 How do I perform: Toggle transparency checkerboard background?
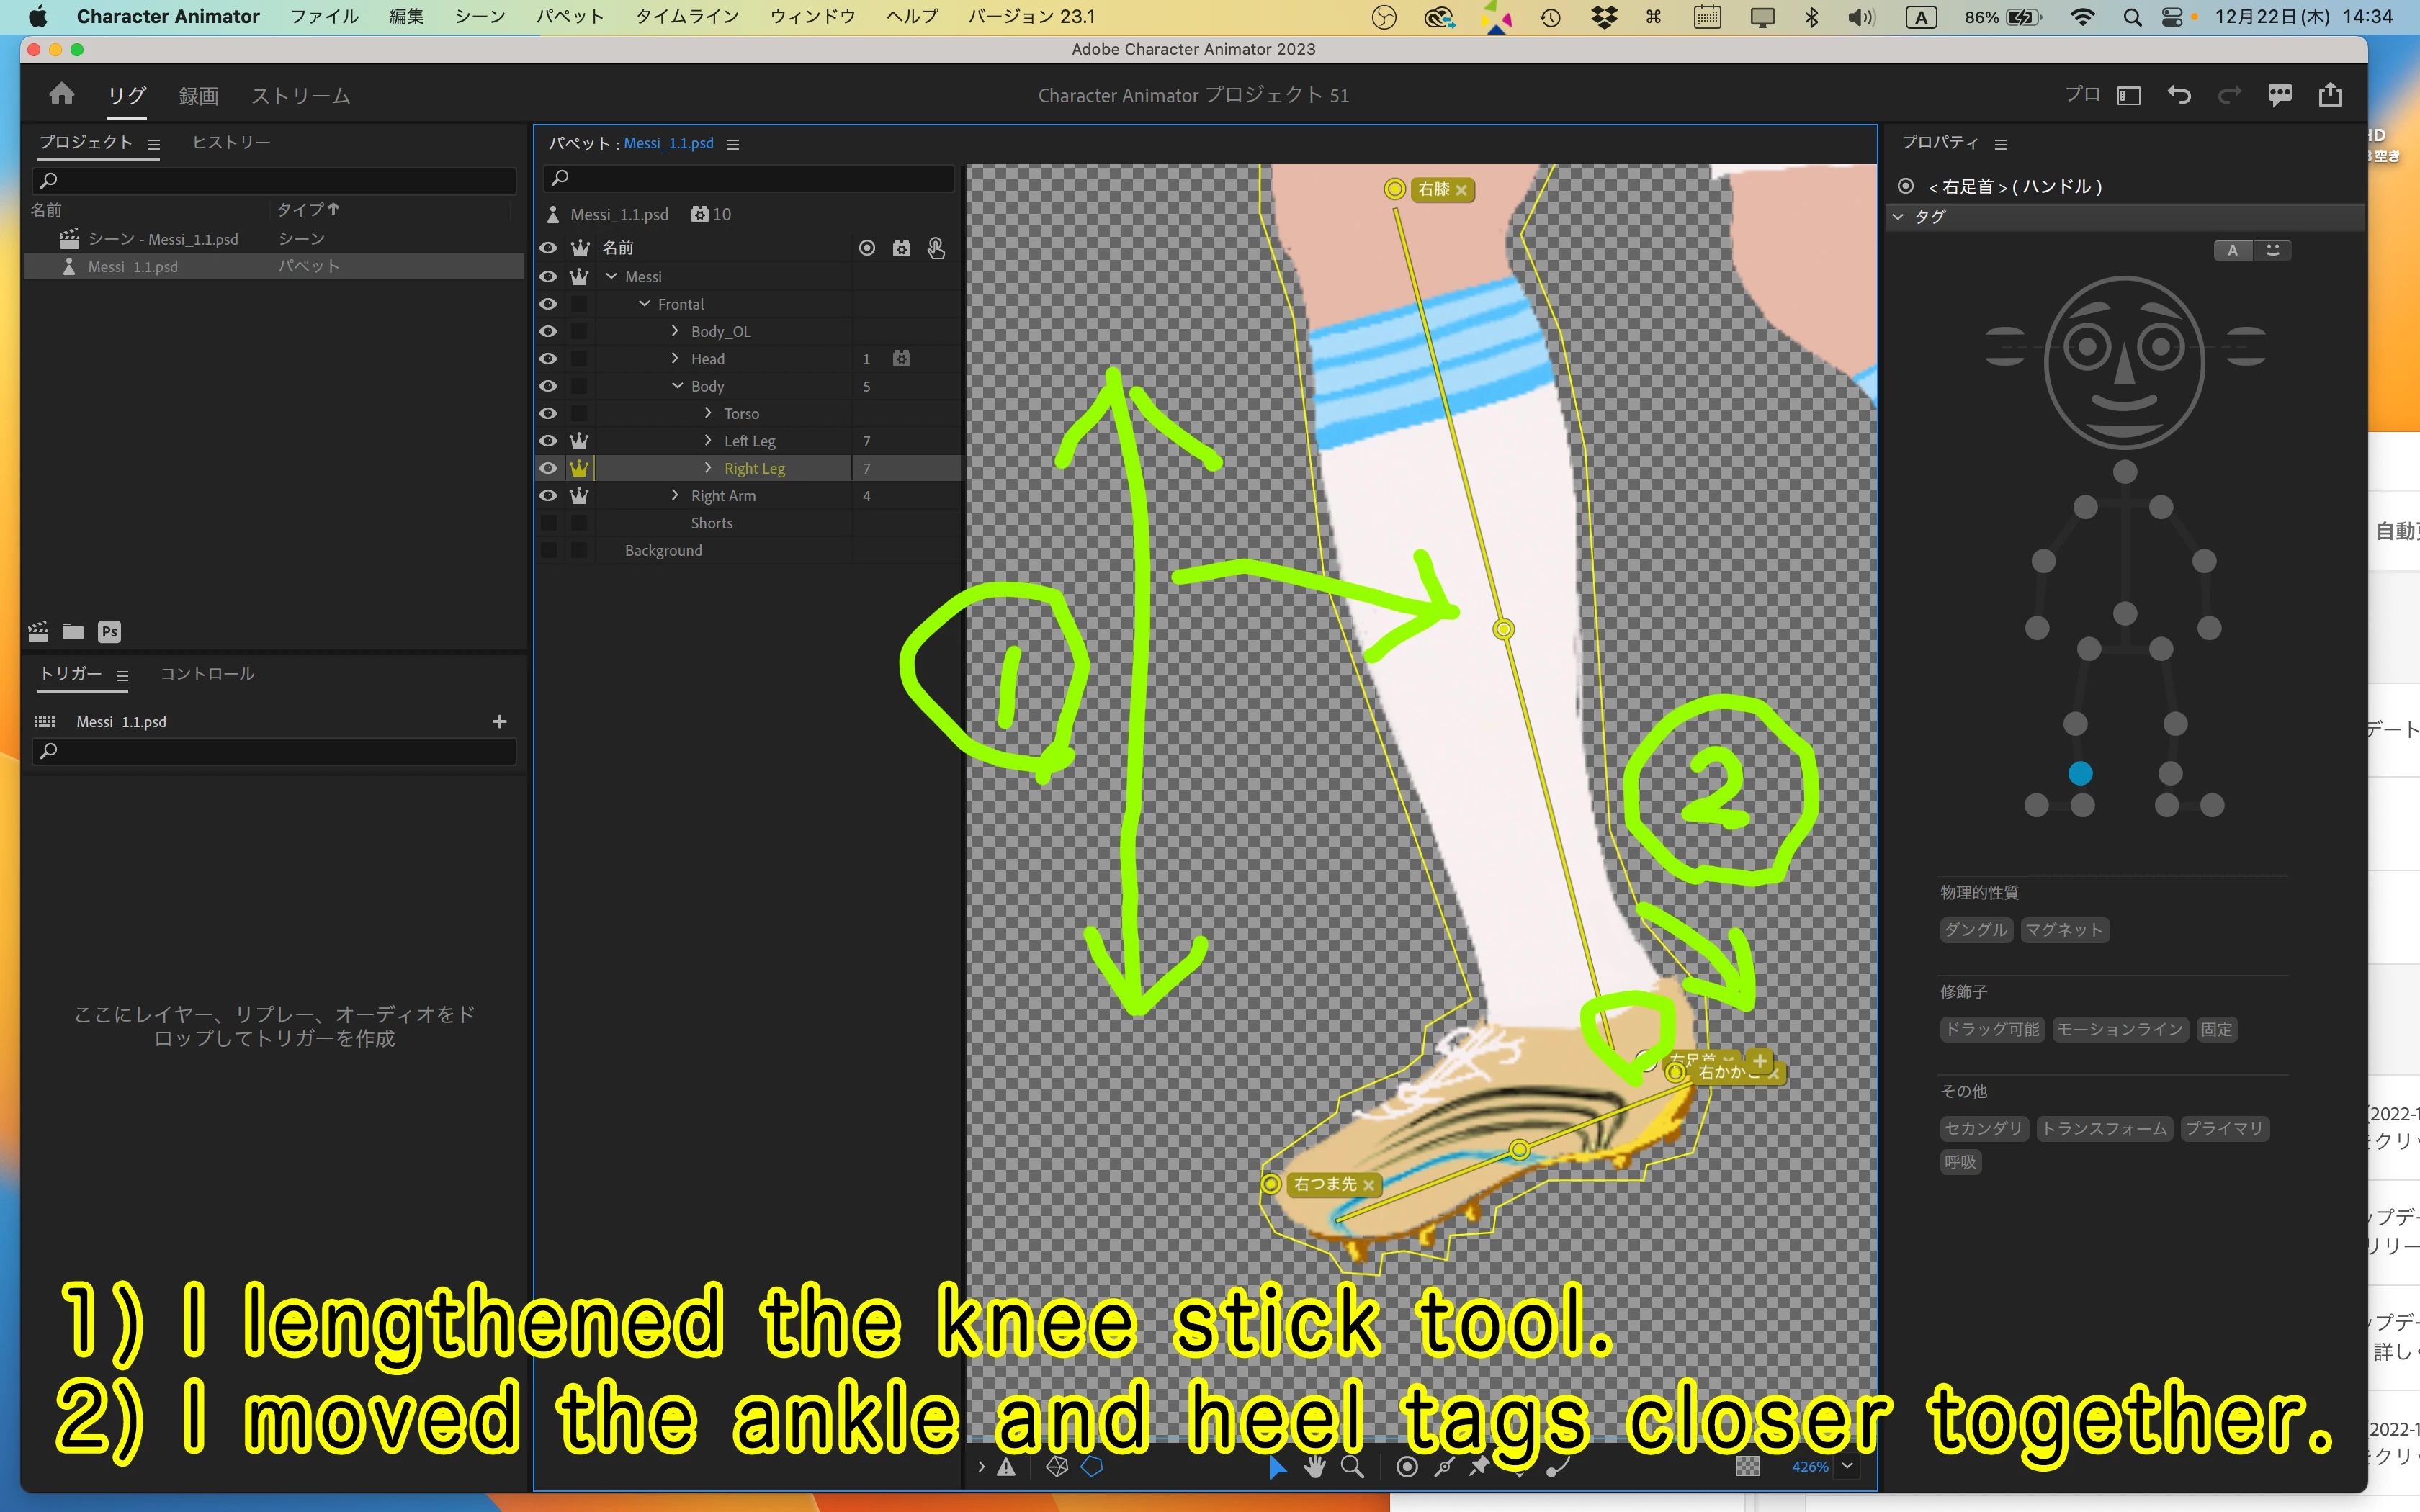click(x=1747, y=1466)
